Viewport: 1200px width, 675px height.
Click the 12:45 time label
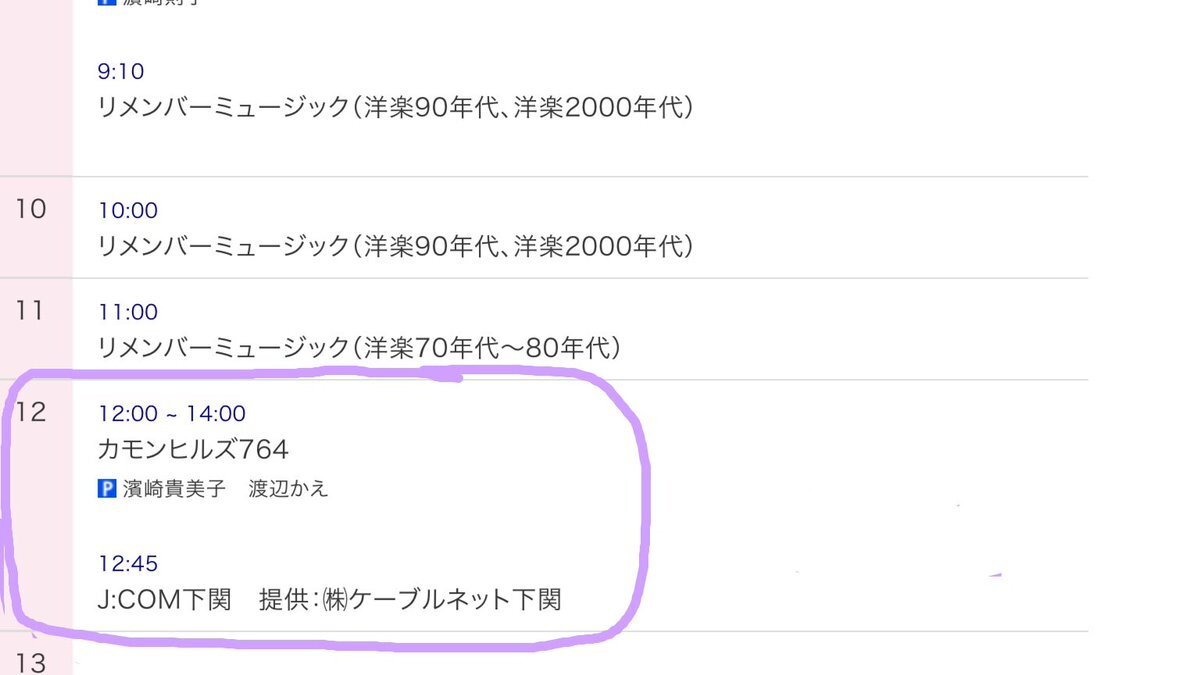128,564
